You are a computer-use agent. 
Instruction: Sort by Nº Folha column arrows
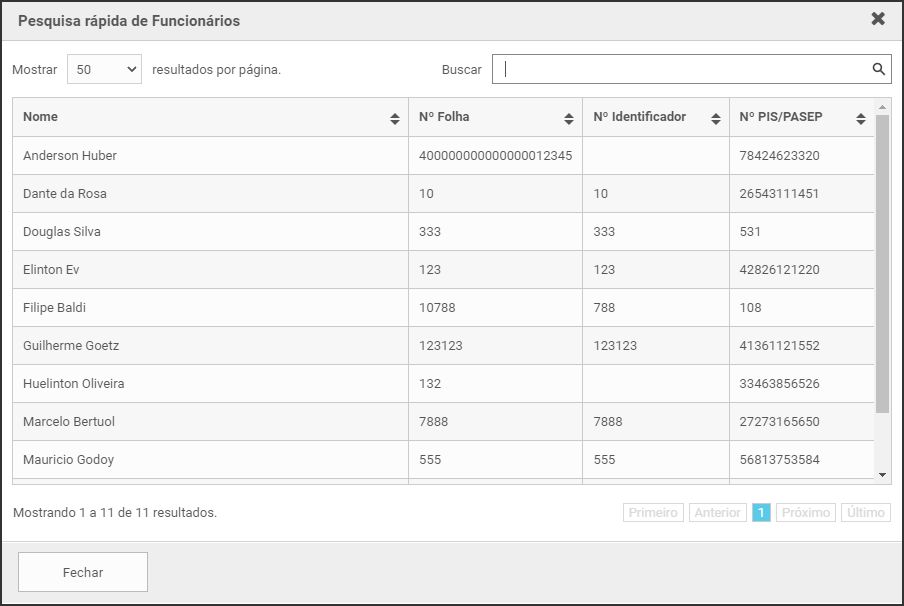pos(569,119)
